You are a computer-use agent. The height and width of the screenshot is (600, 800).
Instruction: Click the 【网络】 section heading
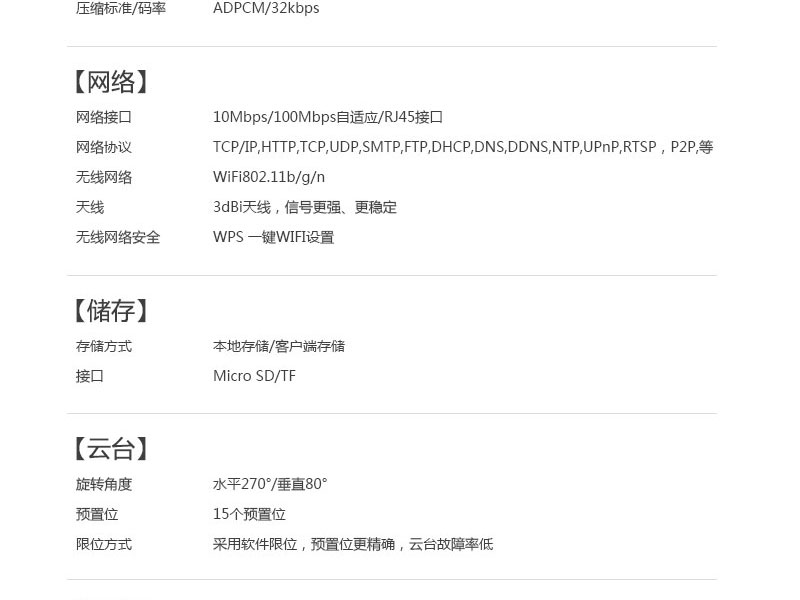click(111, 82)
